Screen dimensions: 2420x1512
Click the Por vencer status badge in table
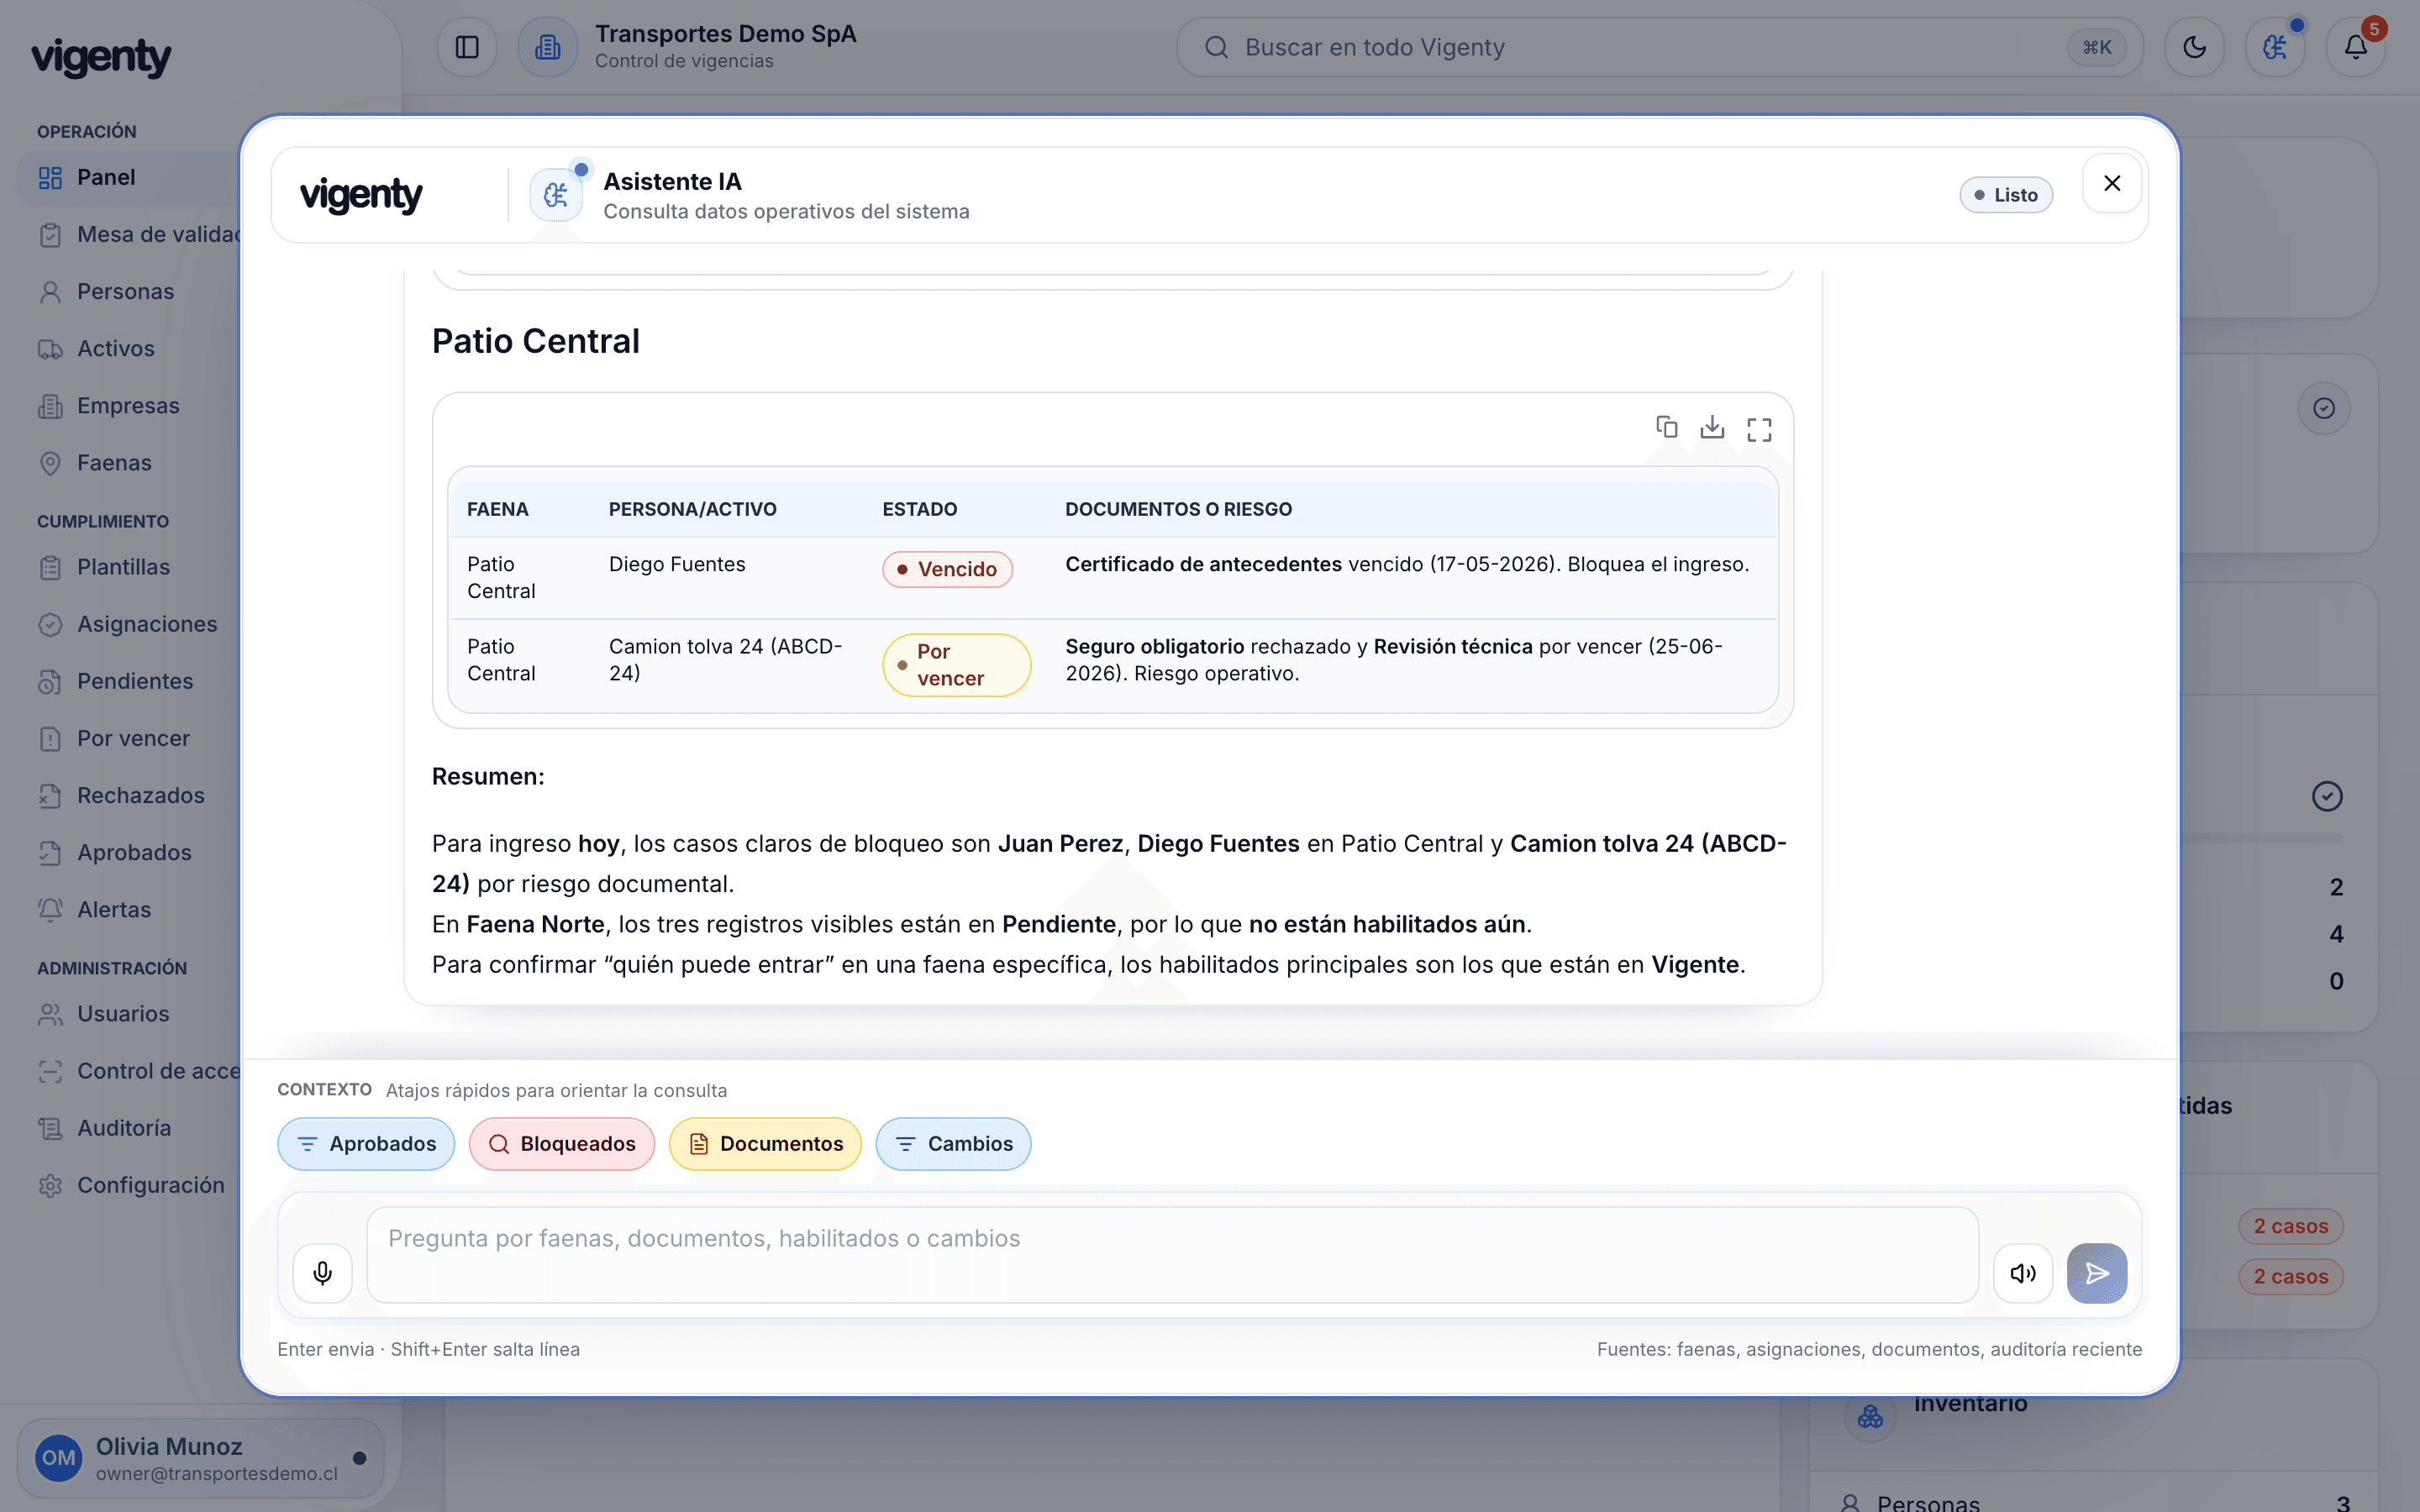pos(956,665)
